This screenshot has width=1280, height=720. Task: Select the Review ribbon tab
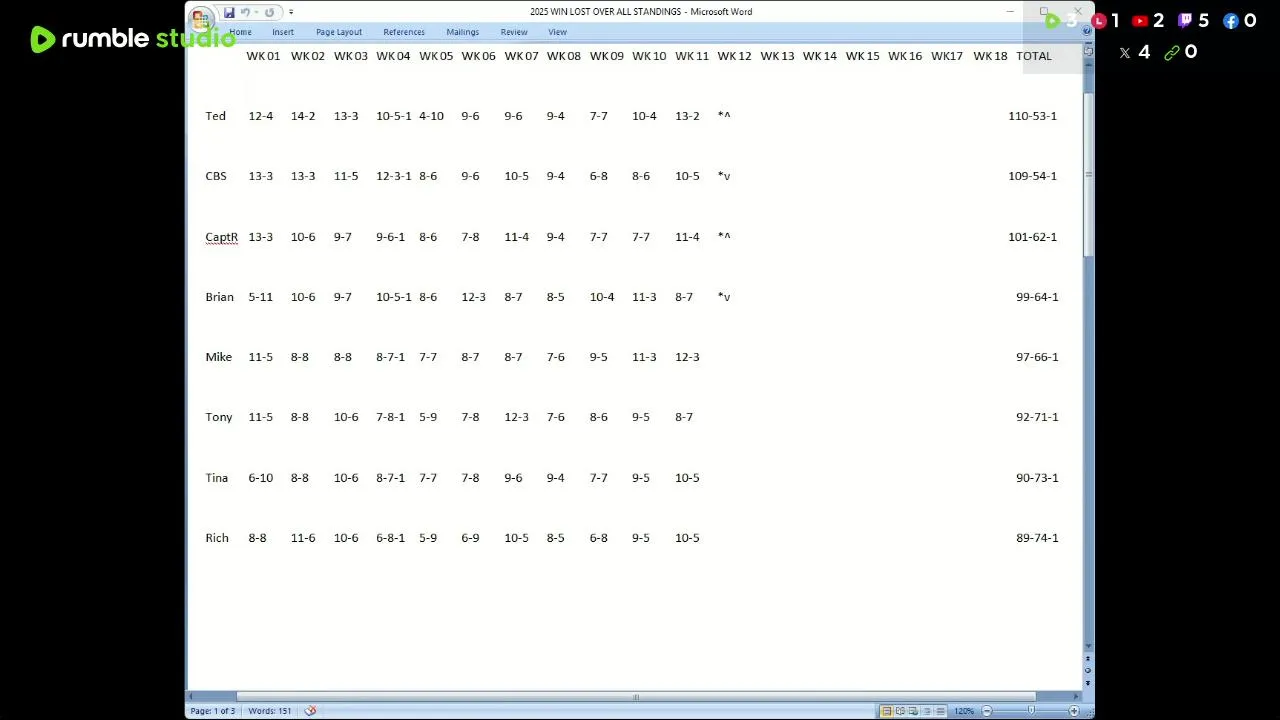514,32
